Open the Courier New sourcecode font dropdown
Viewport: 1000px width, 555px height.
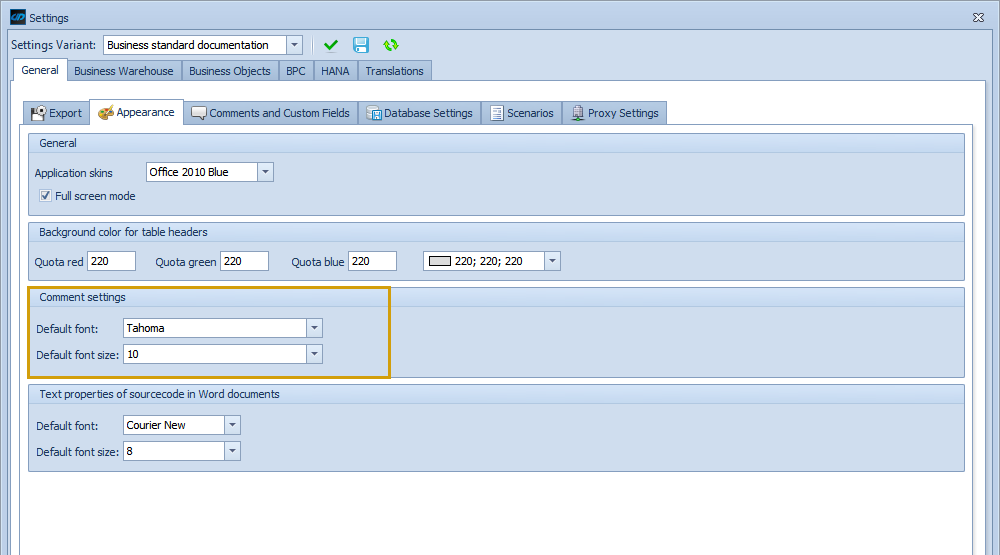tap(232, 425)
